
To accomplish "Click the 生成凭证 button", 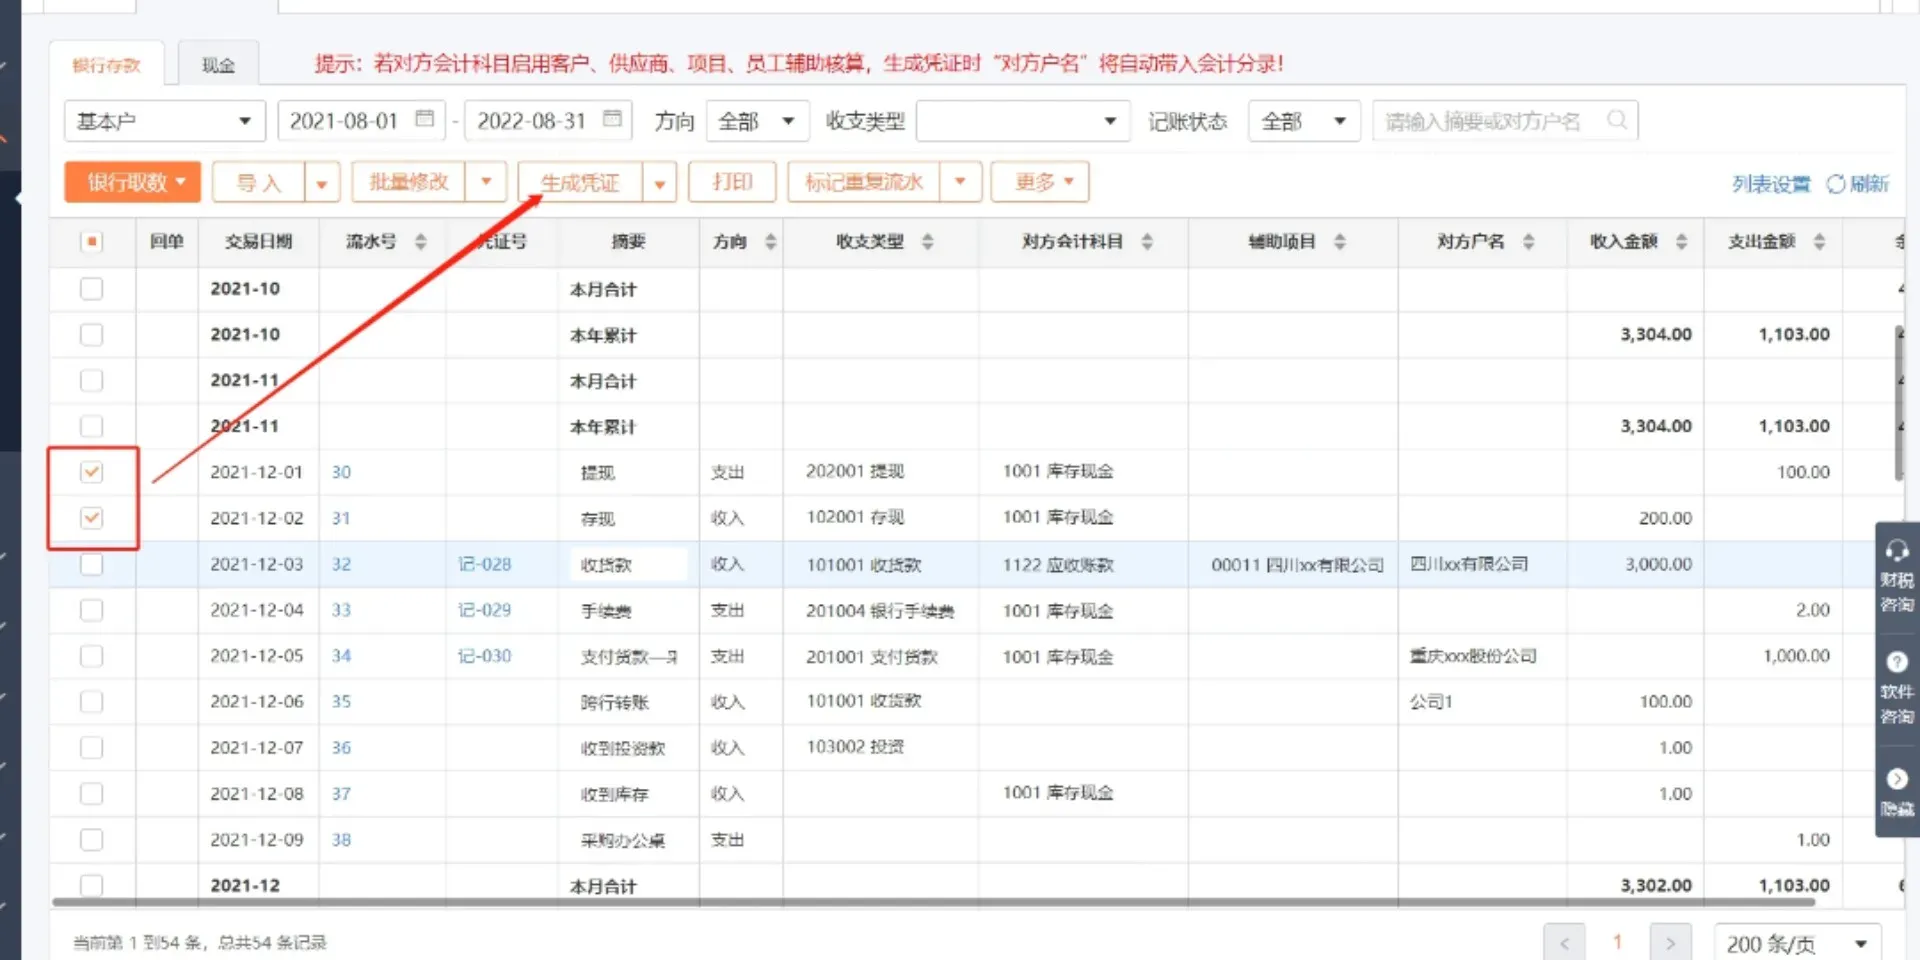I will point(581,182).
